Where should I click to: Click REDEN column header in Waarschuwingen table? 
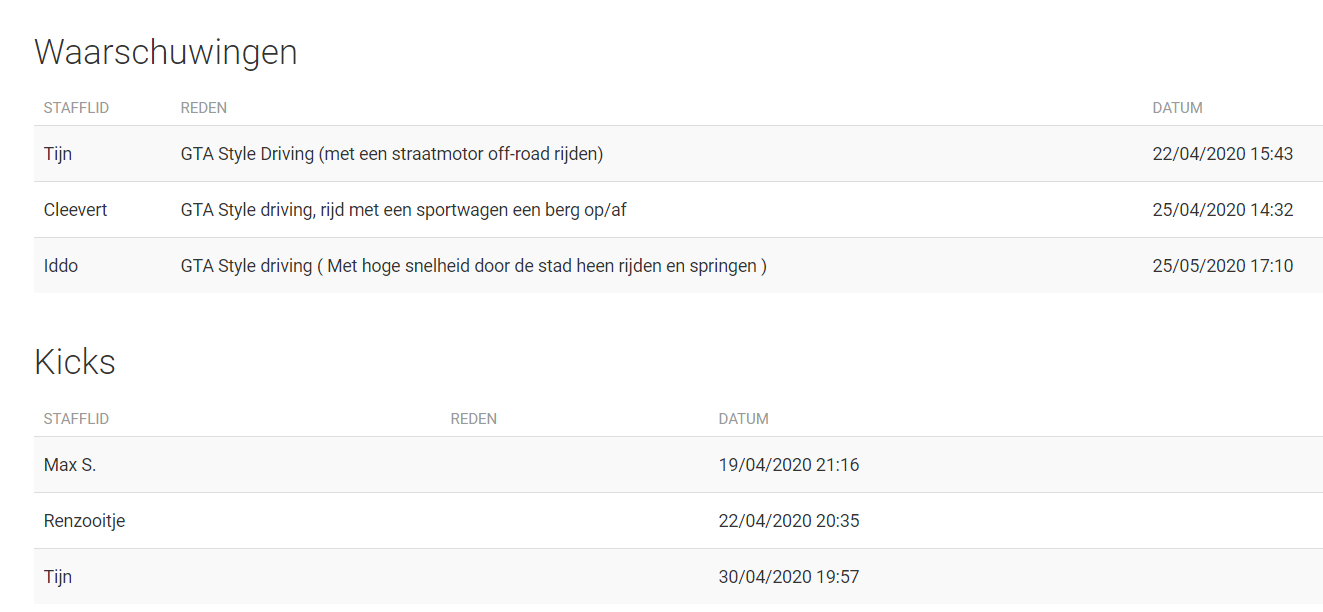click(203, 108)
